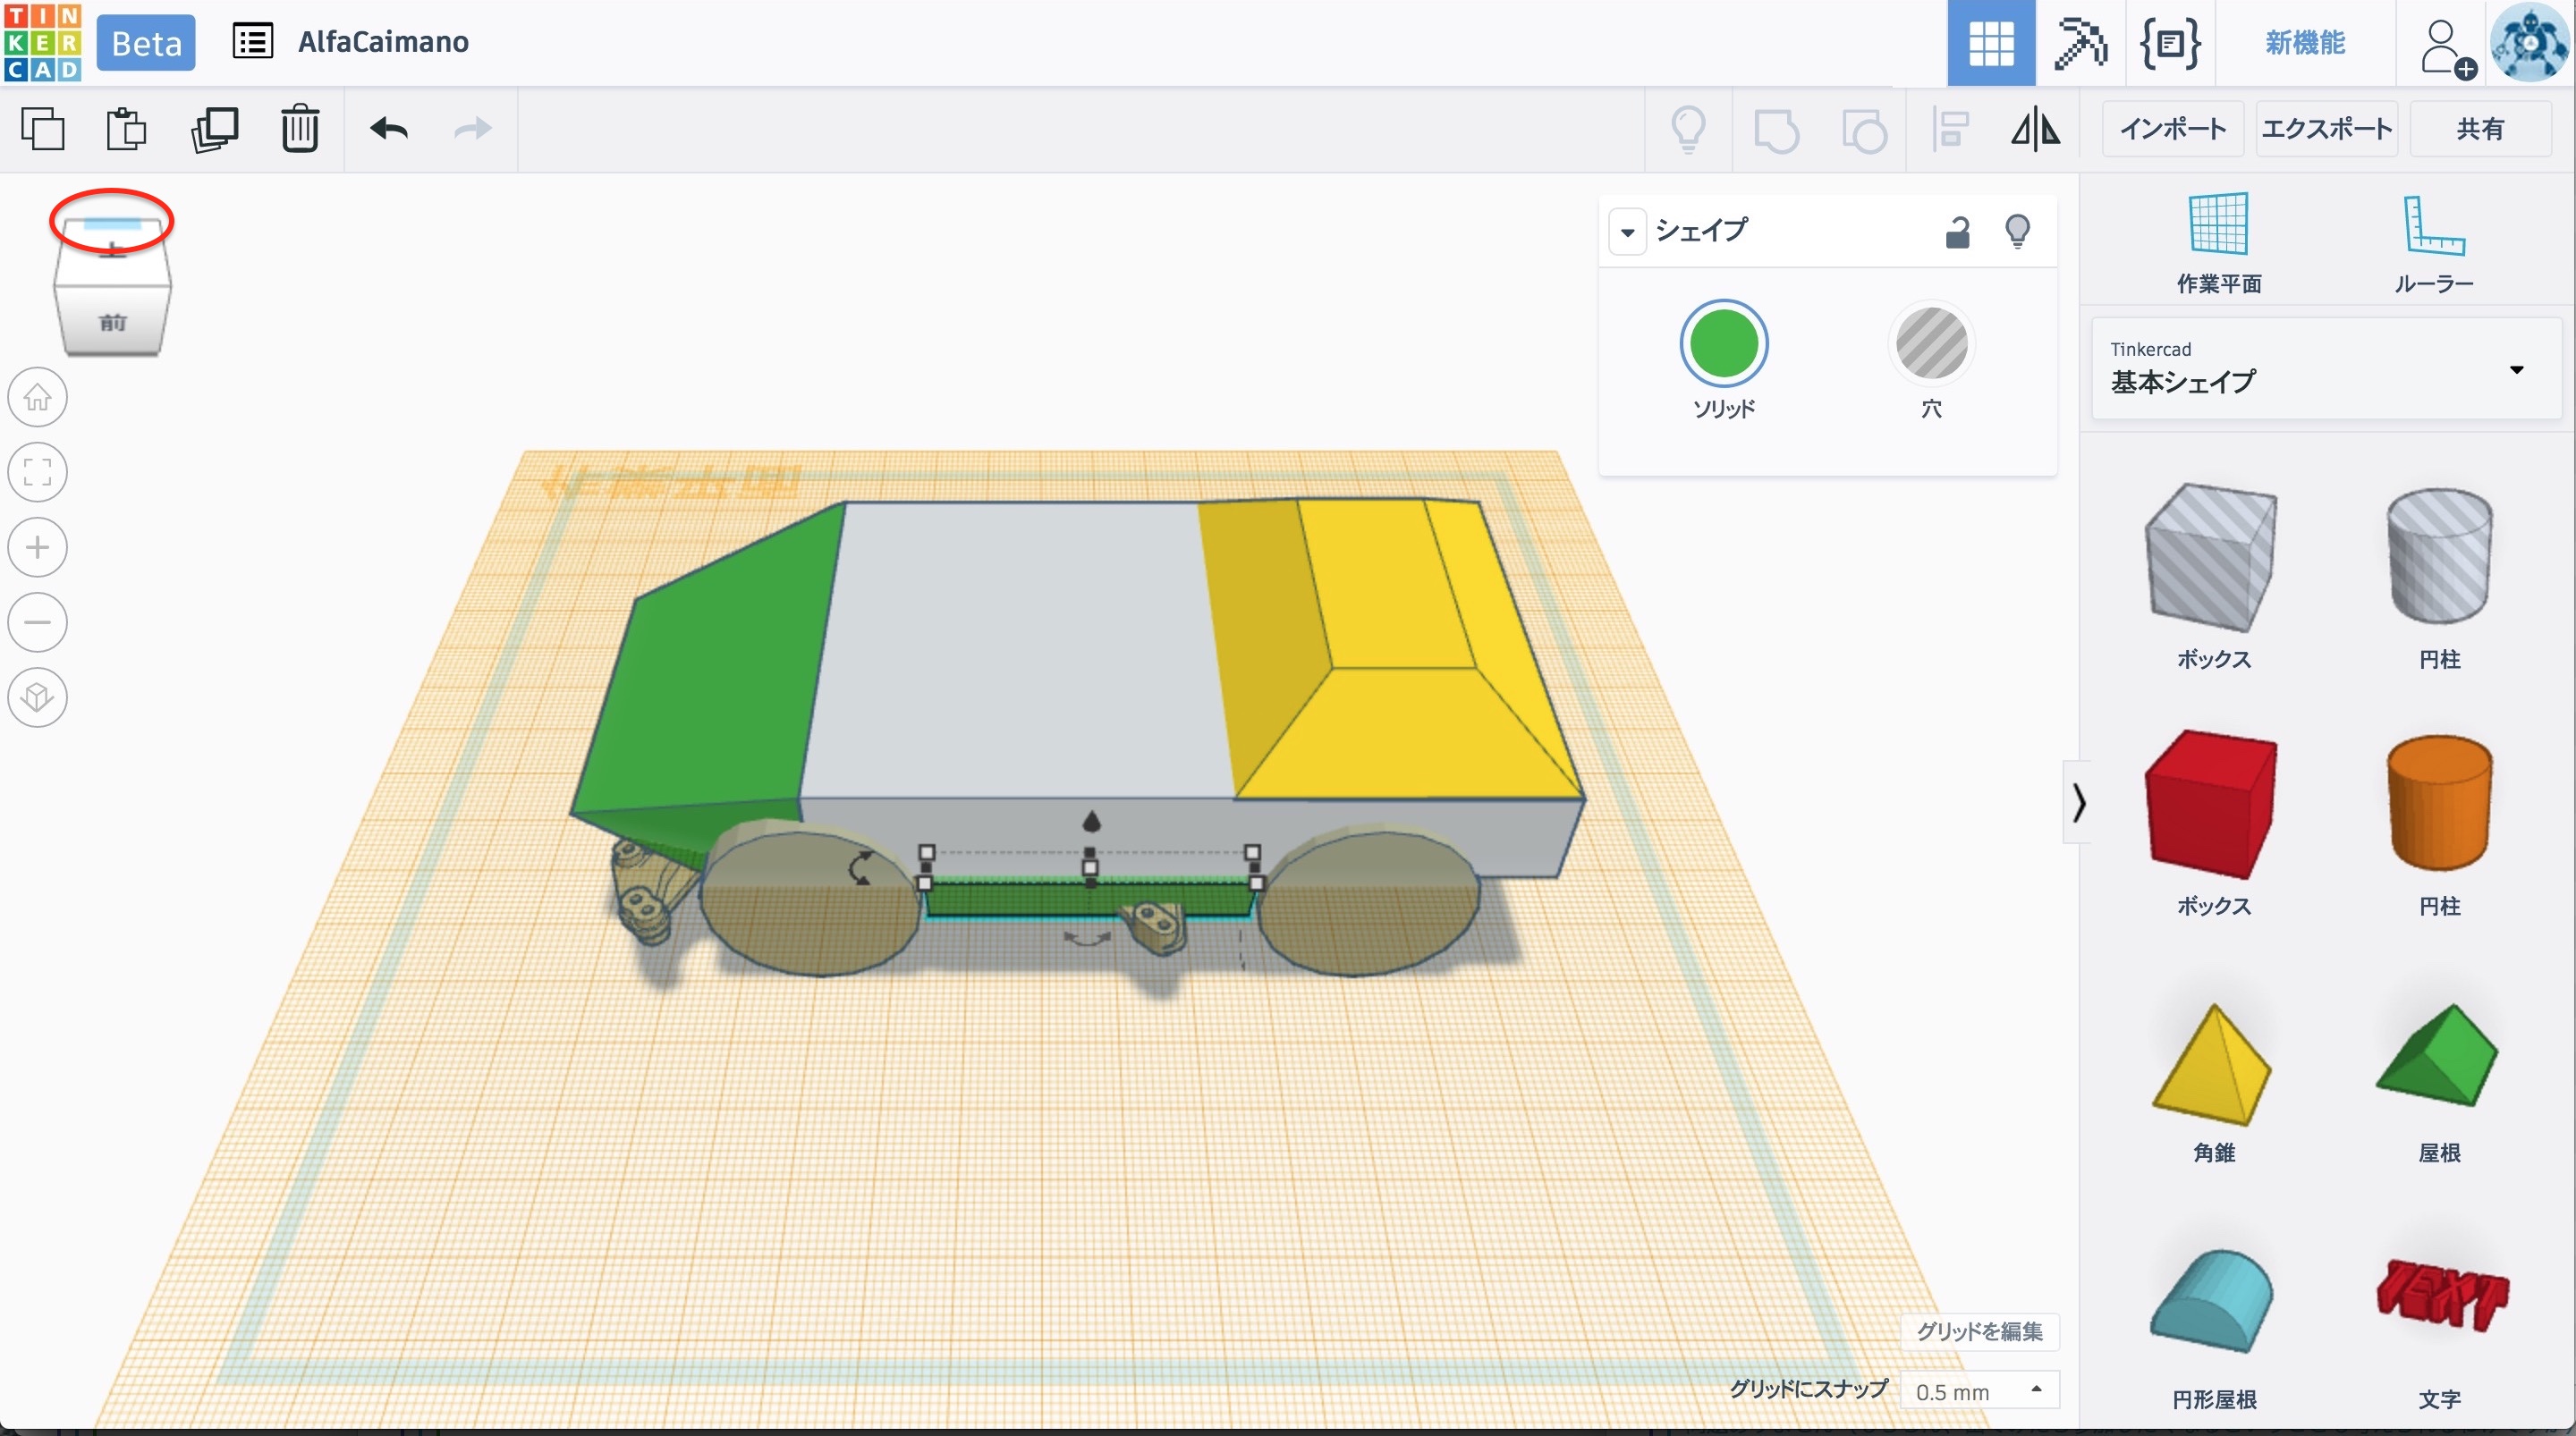
Task: Click the Mirror tool icon
Action: click(2035, 129)
